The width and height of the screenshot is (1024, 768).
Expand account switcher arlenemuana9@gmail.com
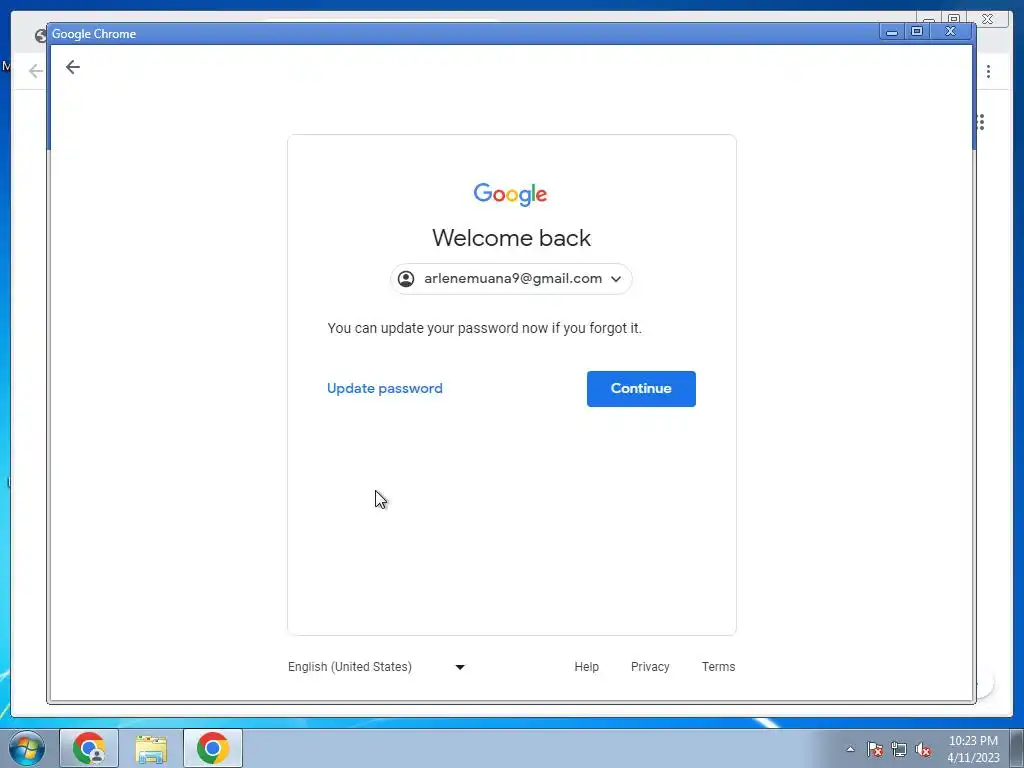(511, 279)
